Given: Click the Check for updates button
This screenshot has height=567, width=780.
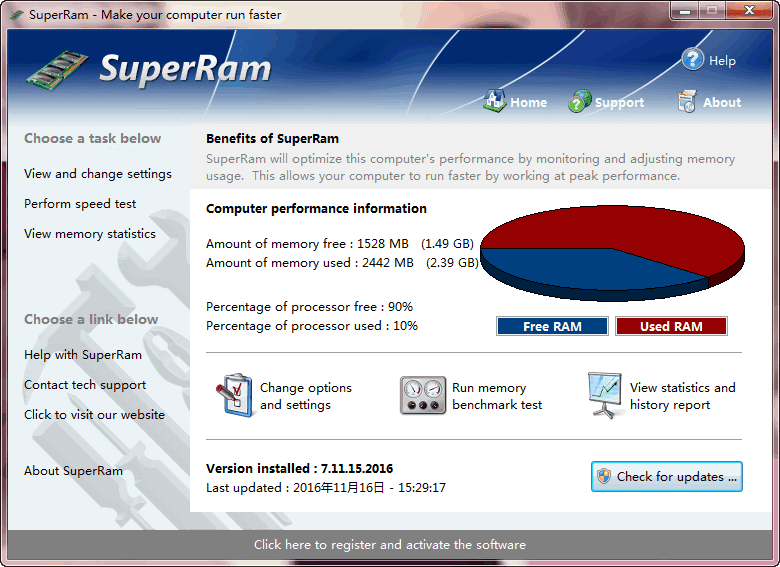Looking at the screenshot, I should point(667,476).
